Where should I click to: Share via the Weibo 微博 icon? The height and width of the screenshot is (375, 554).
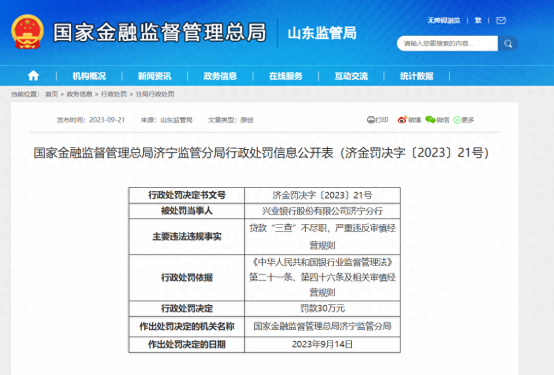point(402,120)
